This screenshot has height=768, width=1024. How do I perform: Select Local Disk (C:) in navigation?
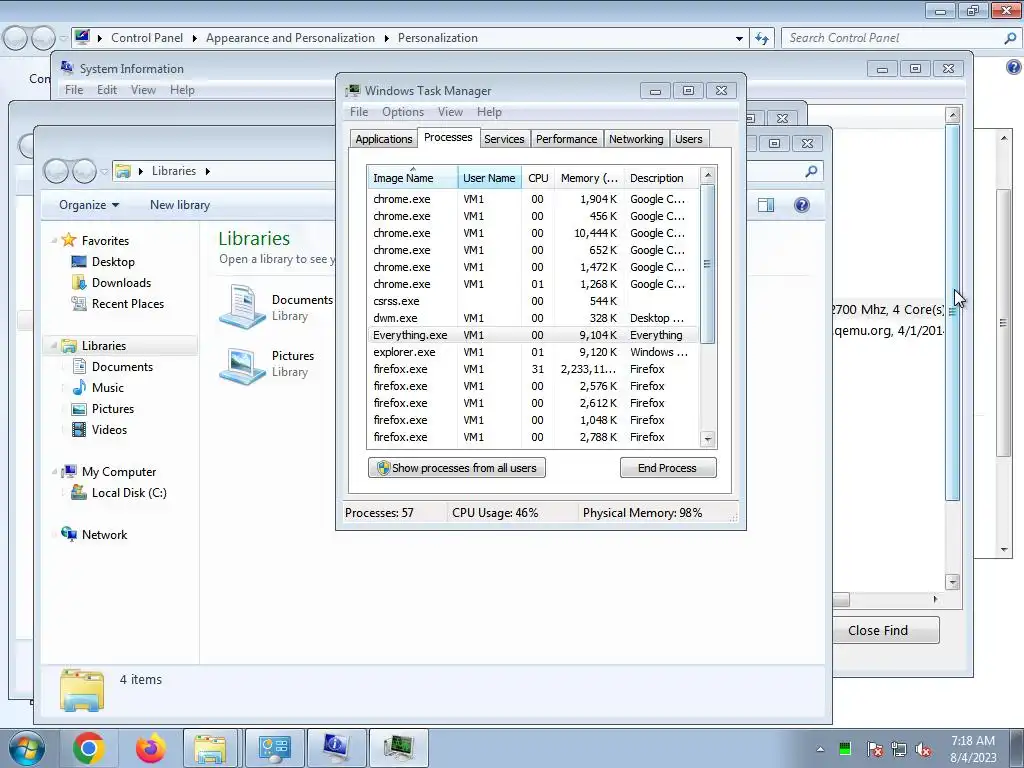point(129,493)
